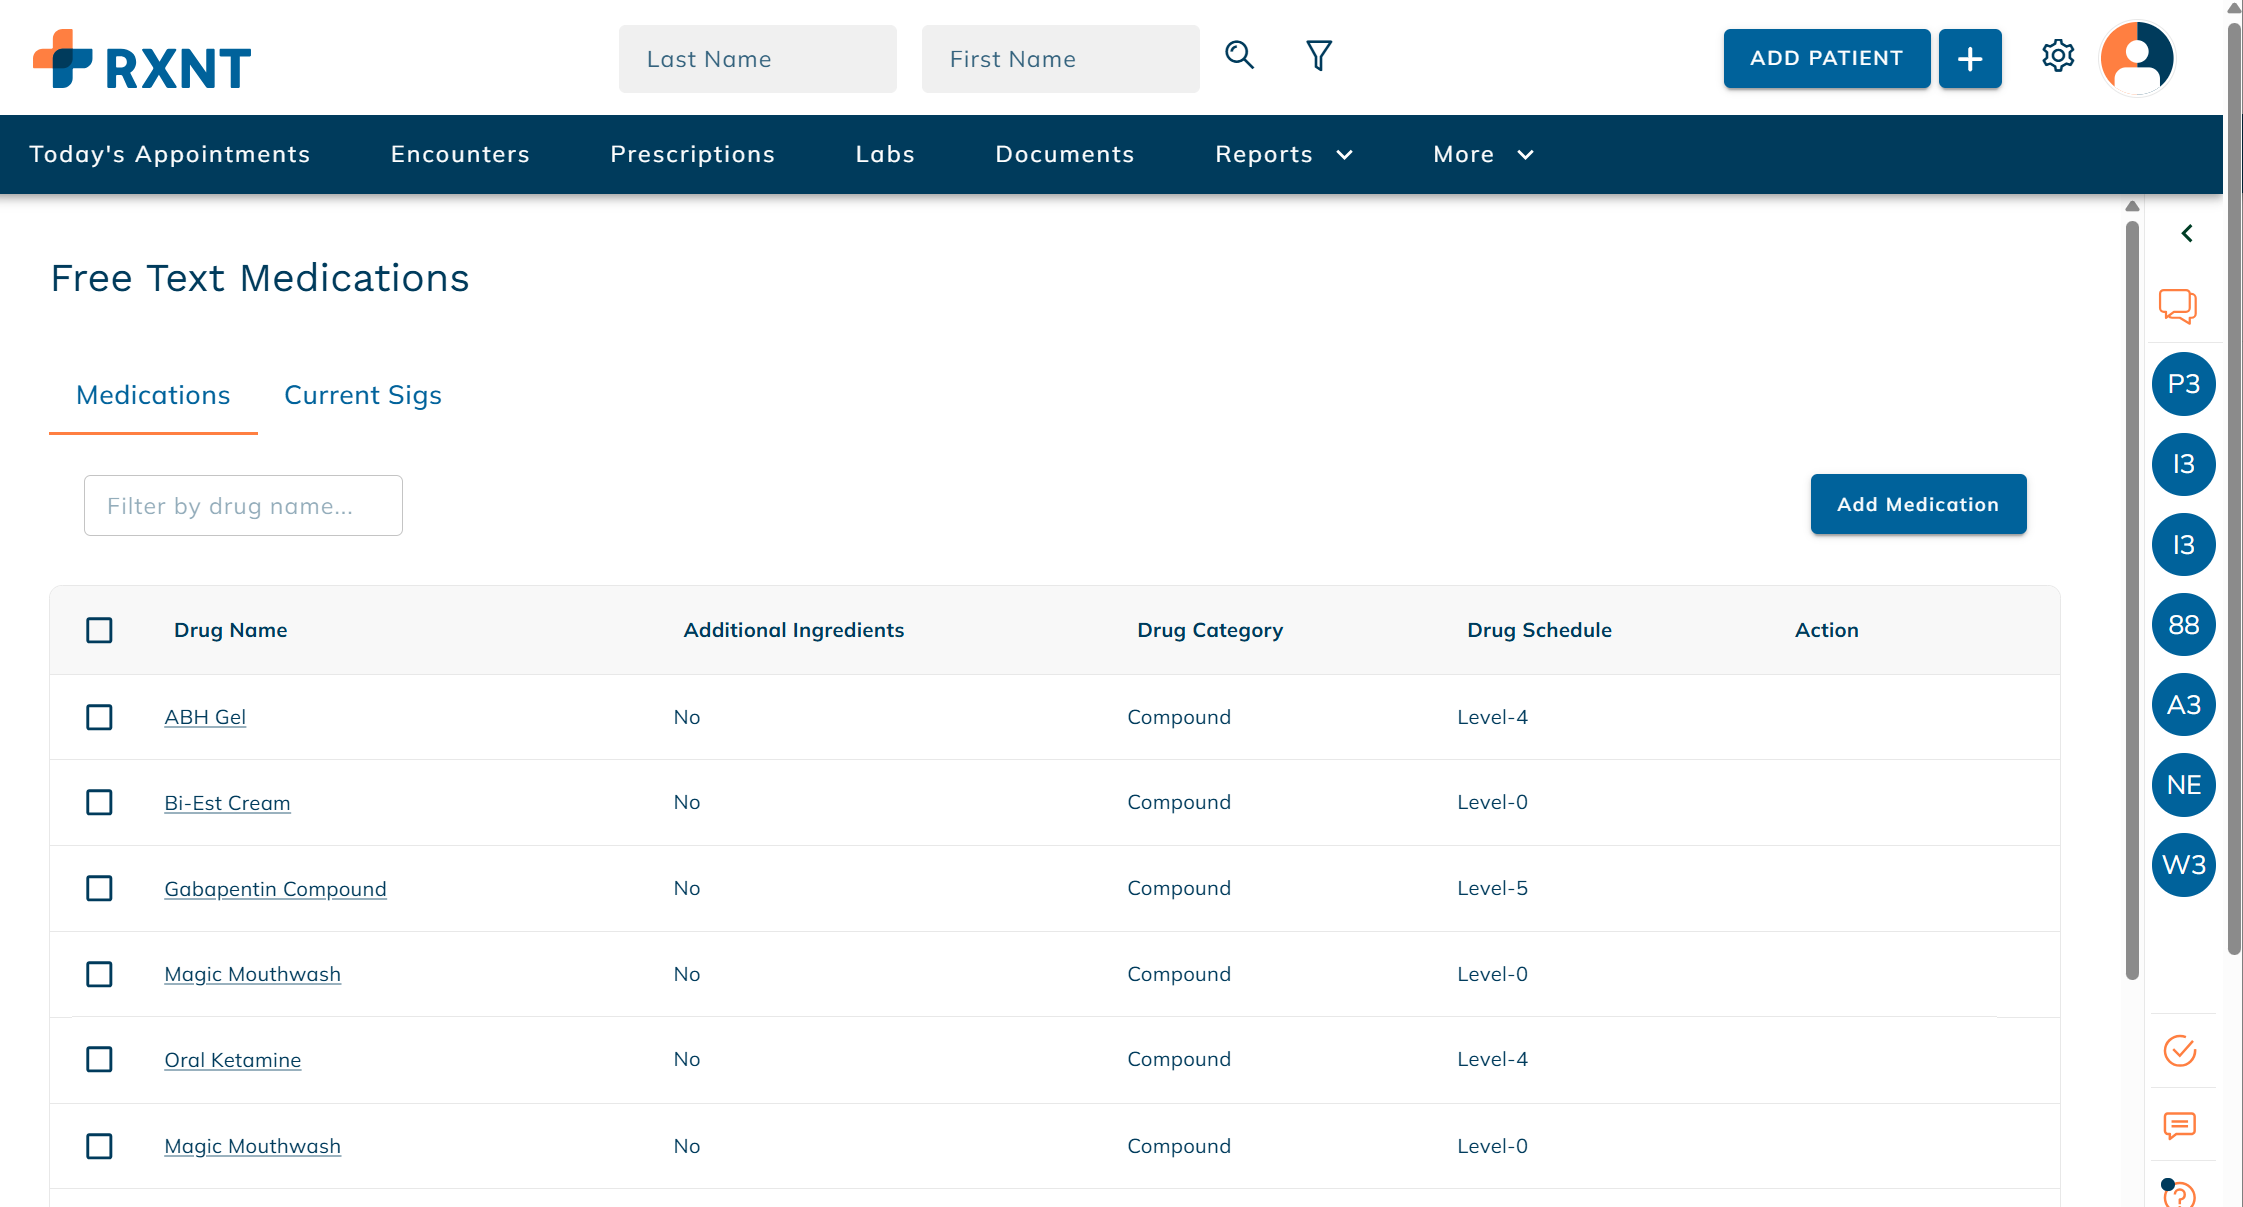Viewport: 2243px width, 1207px height.
Task: Open the settings gear
Action: [2057, 56]
